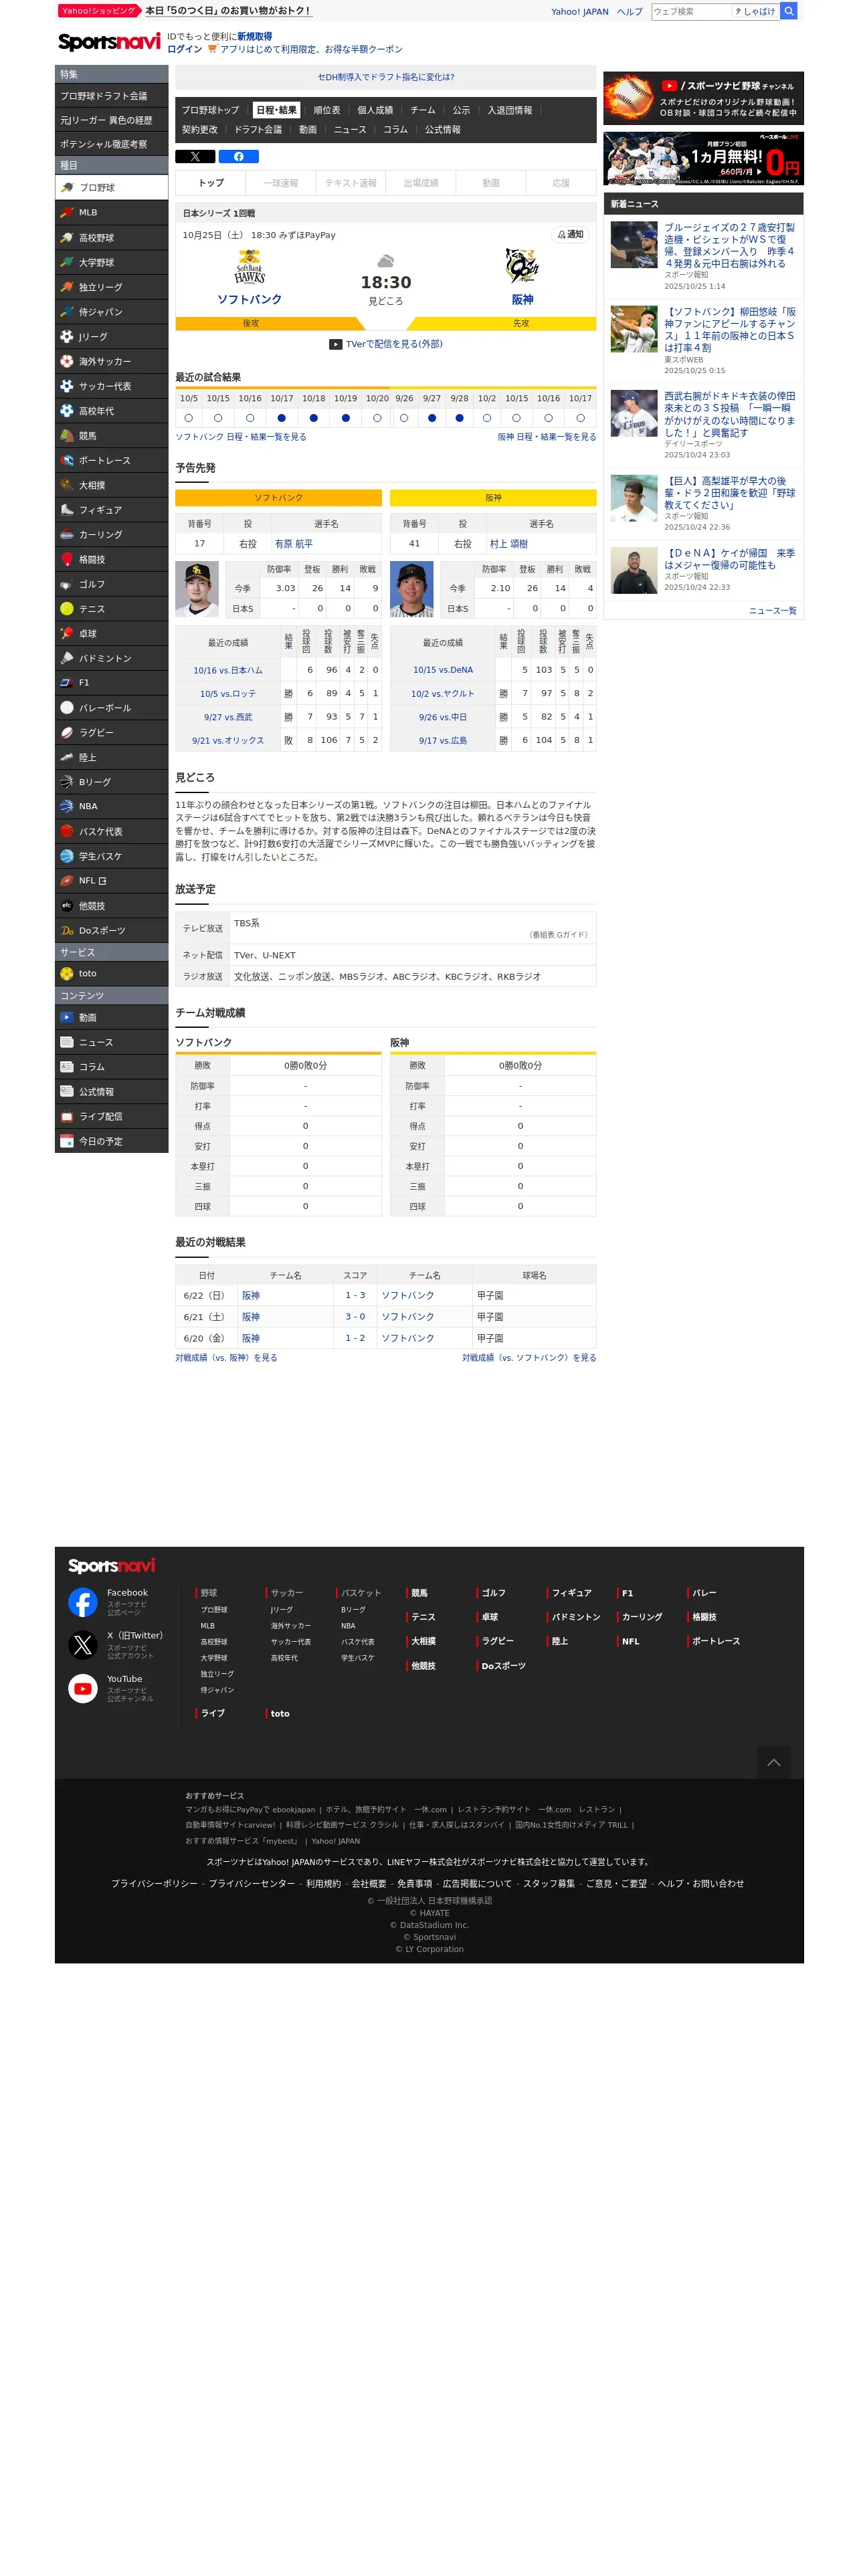Open ゴルフ in the sidebar
The height and width of the screenshot is (2576, 859).
point(111,584)
